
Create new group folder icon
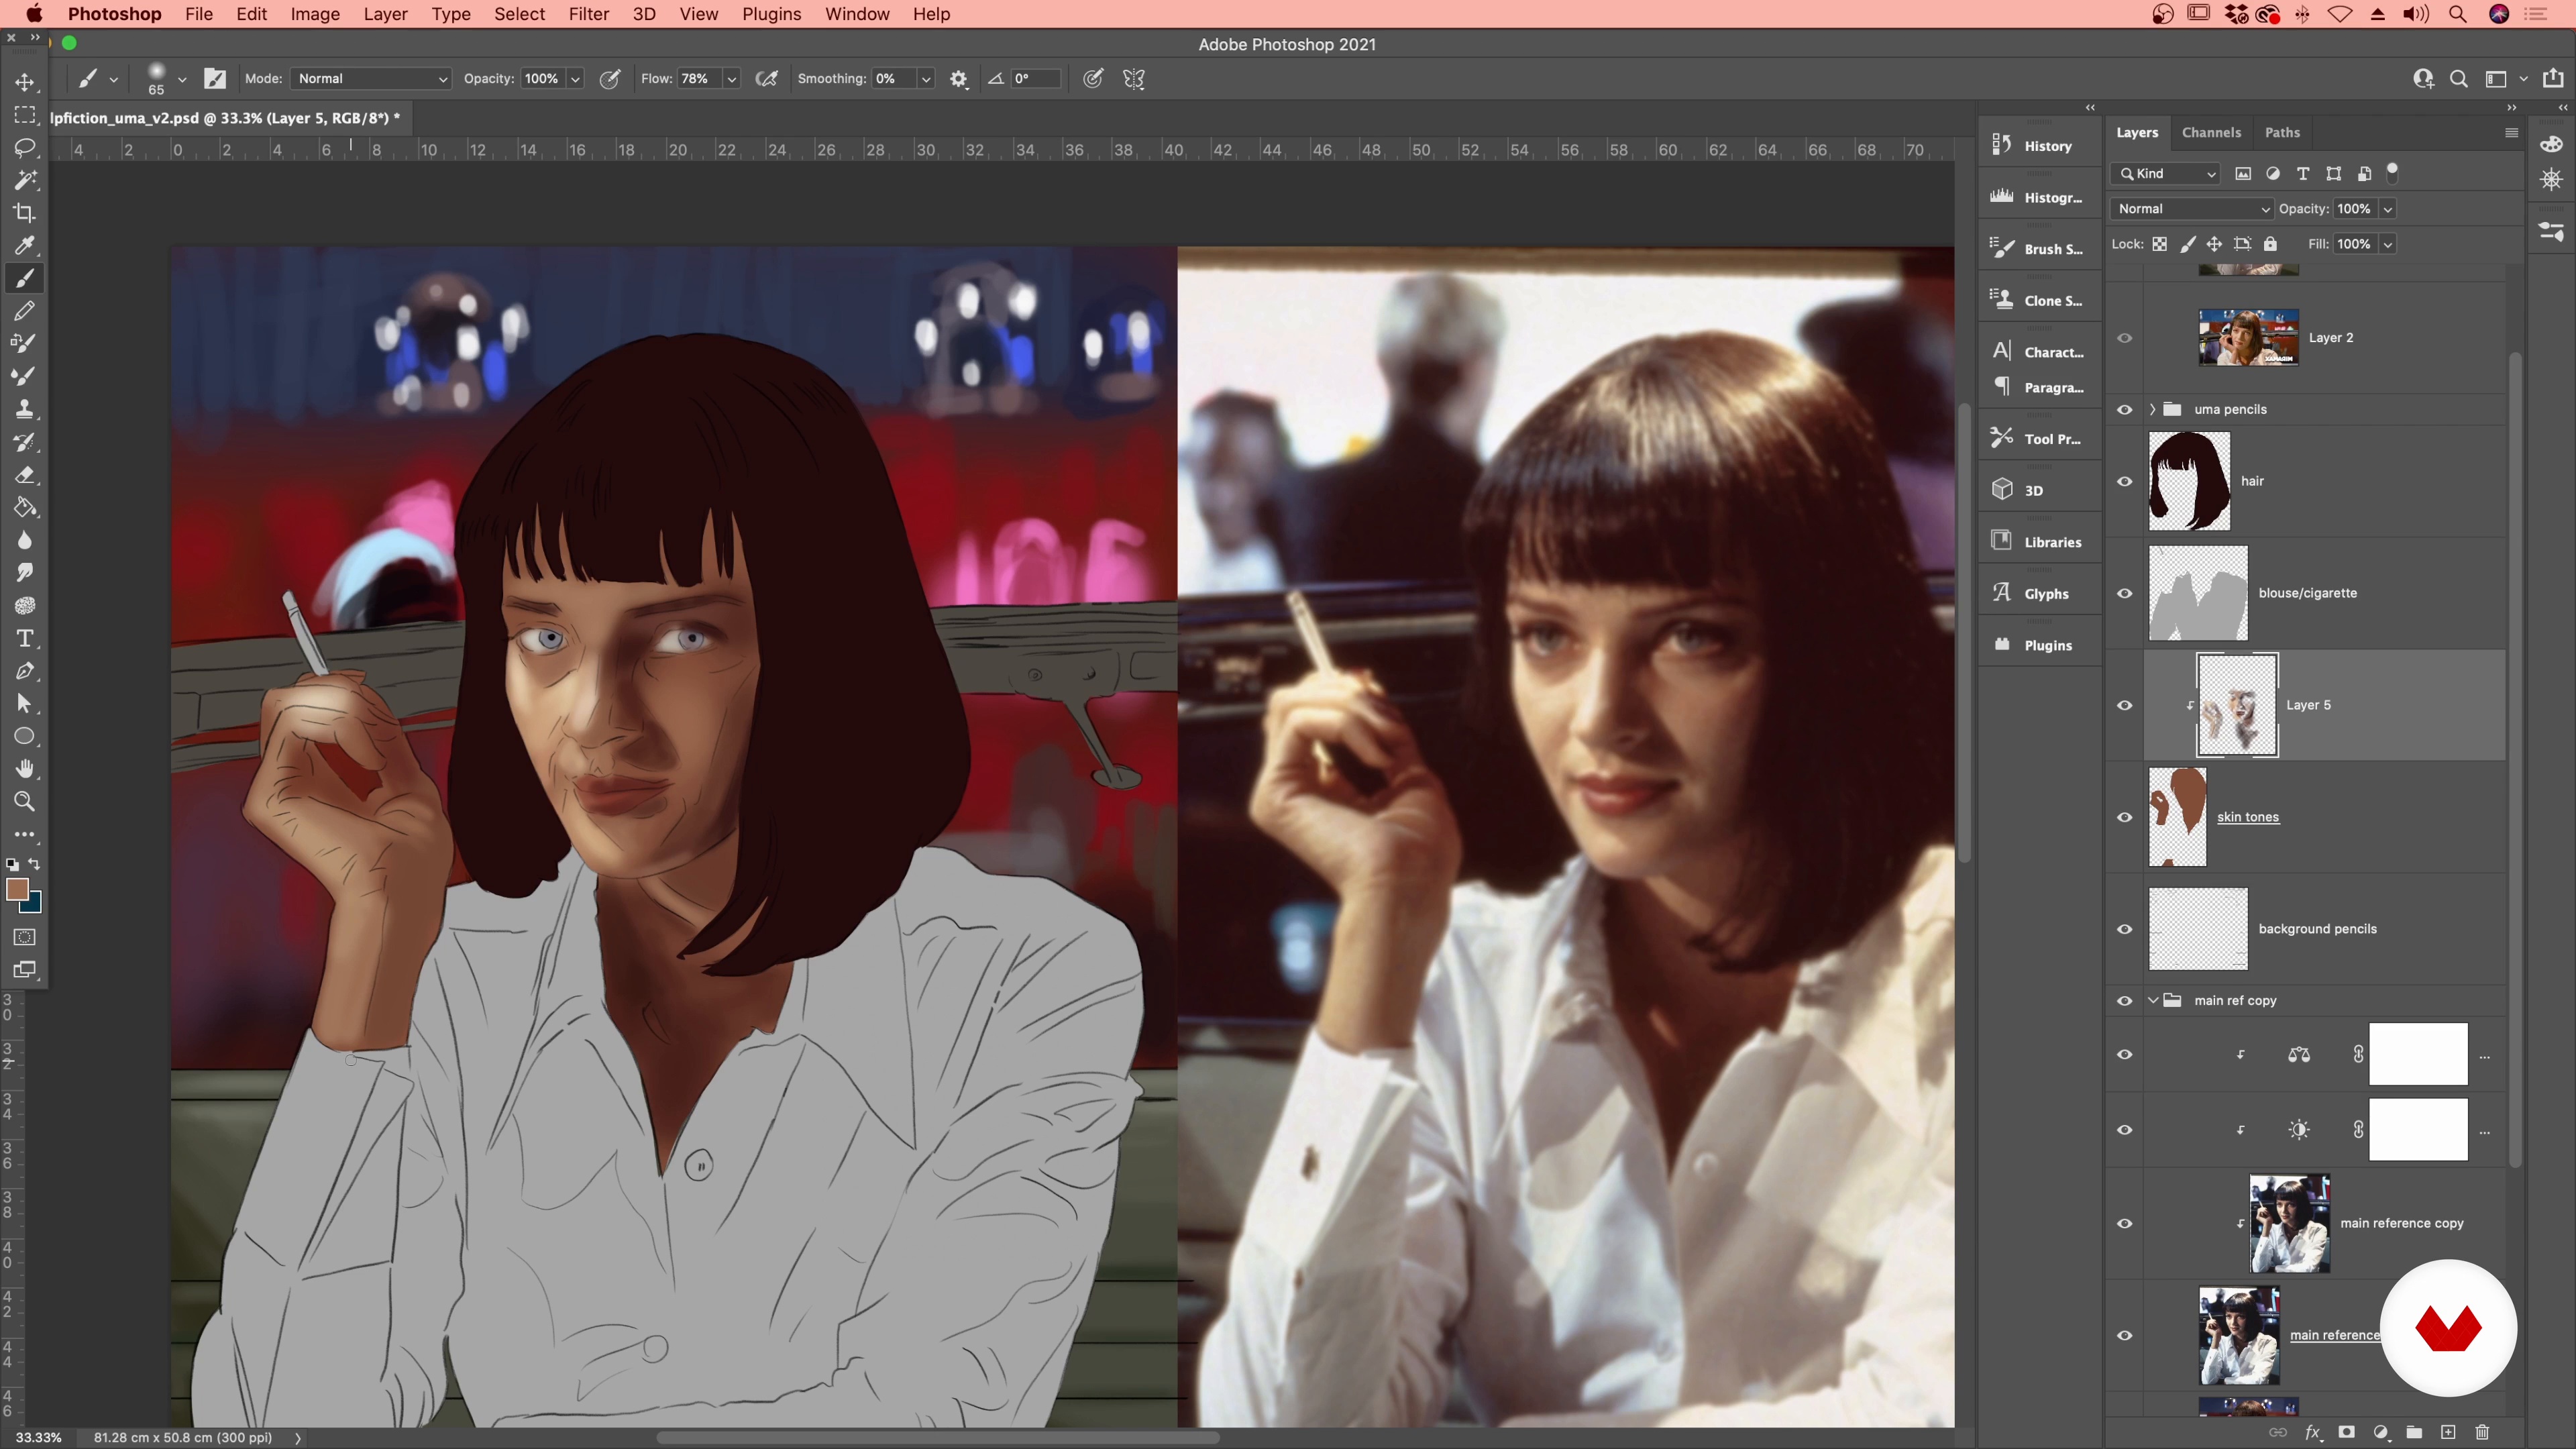coord(2414,1432)
